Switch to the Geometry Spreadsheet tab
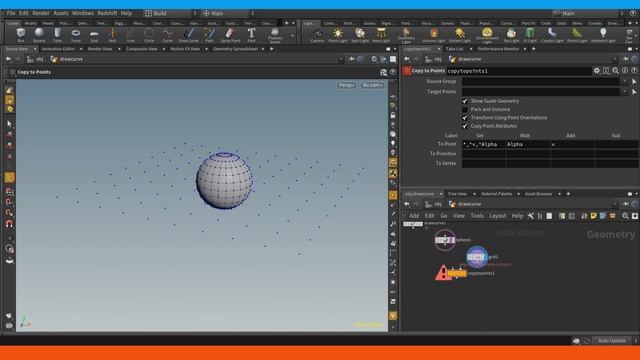The width and height of the screenshot is (640, 360). 235,49
